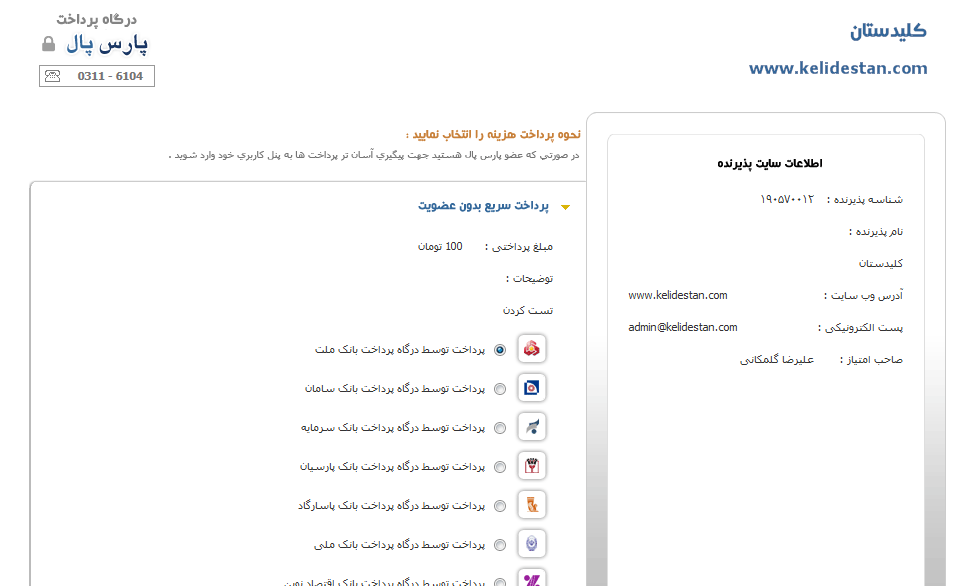Screen dimensions: 976x586
Task: Click the پرداخت توسط درگاه پرداخت بانک سامان label
Action: click(x=395, y=389)
